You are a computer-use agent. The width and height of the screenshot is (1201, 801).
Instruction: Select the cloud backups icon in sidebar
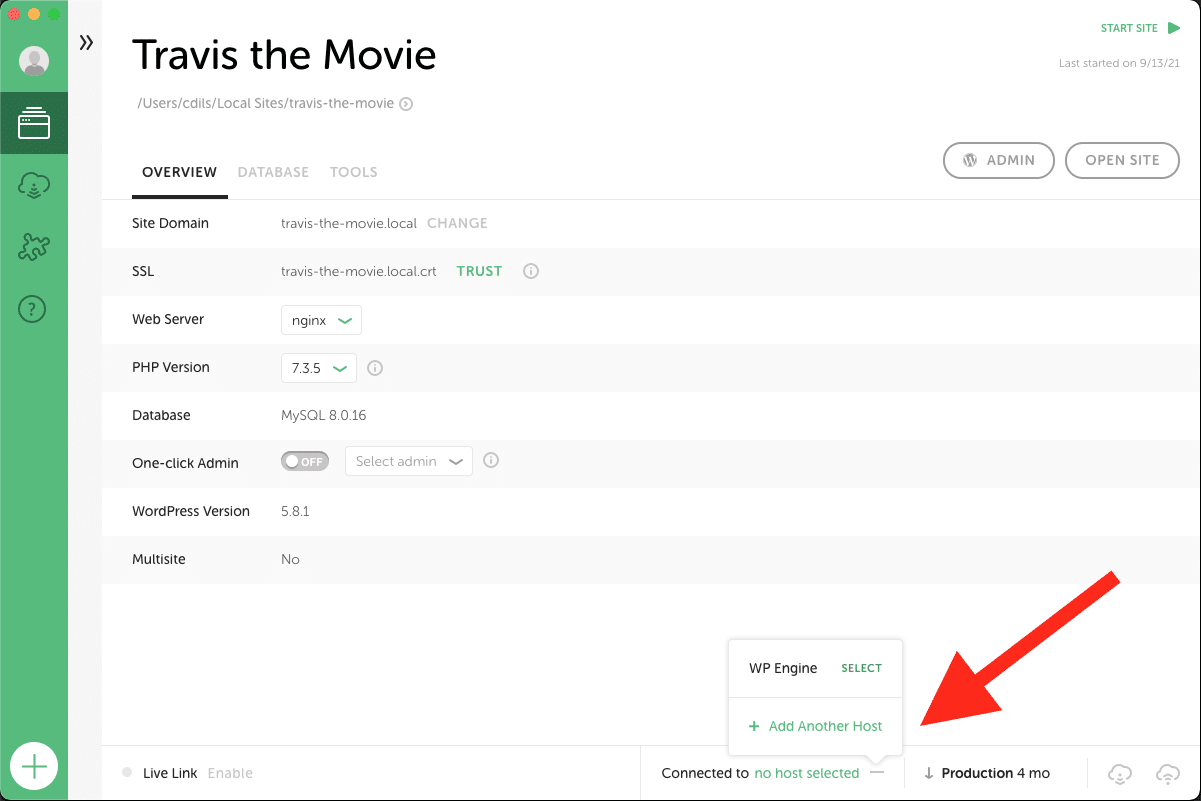(x=34, y=185)
